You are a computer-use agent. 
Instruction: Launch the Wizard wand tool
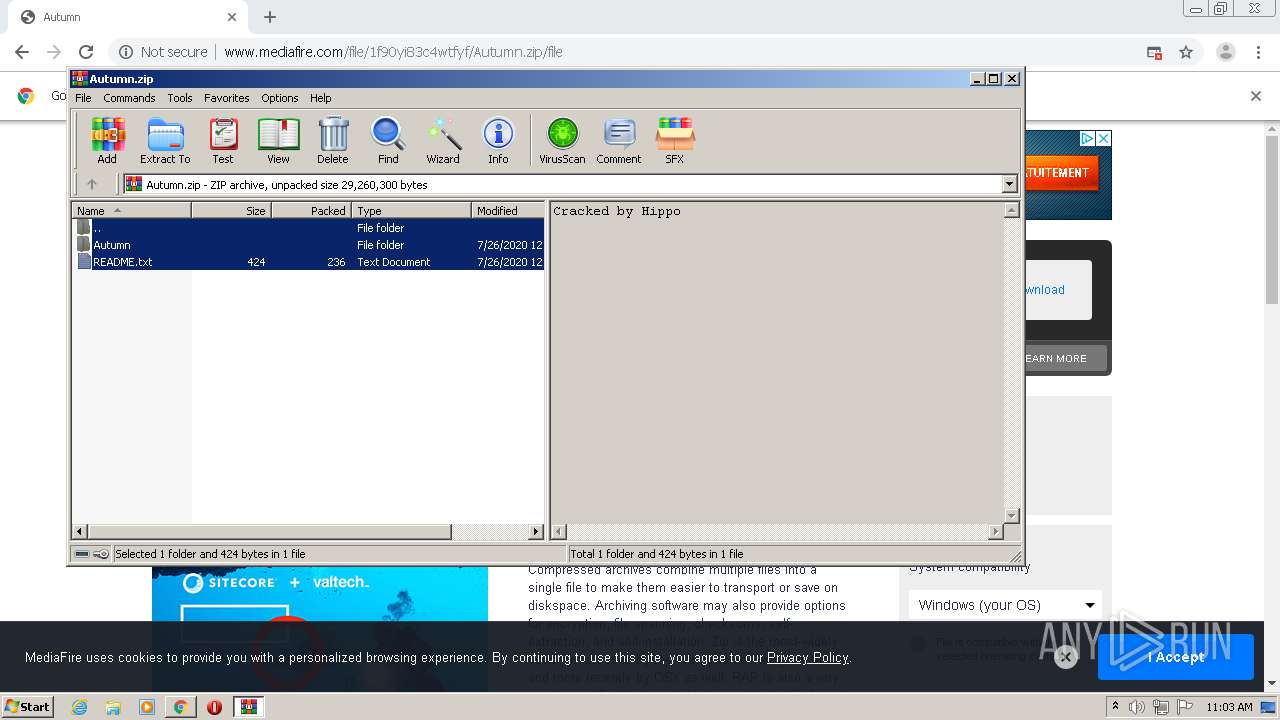443,140
